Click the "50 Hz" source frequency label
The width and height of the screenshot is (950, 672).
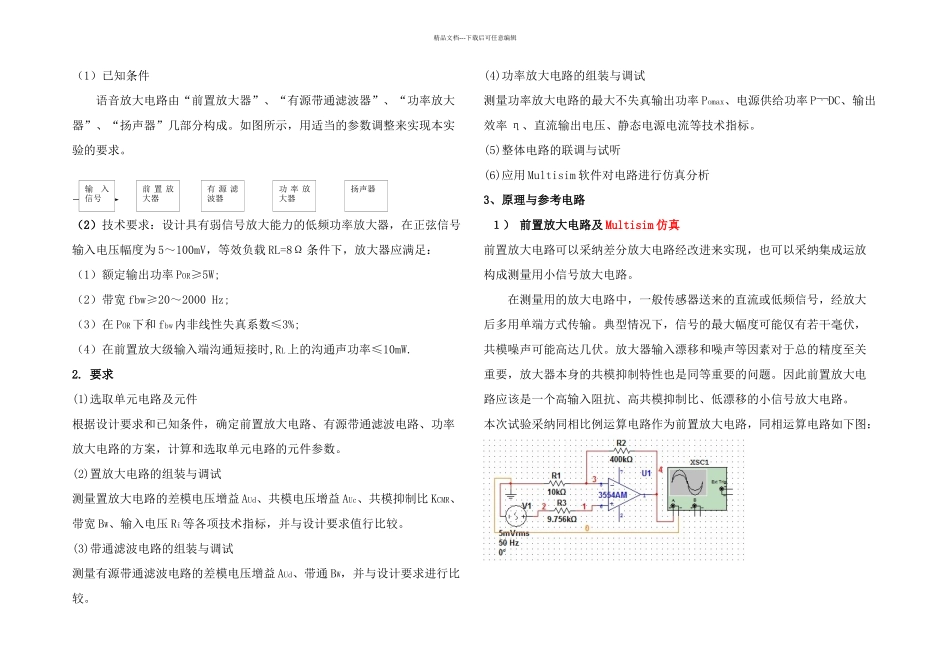pyautogui.click(x=509, y=542)
